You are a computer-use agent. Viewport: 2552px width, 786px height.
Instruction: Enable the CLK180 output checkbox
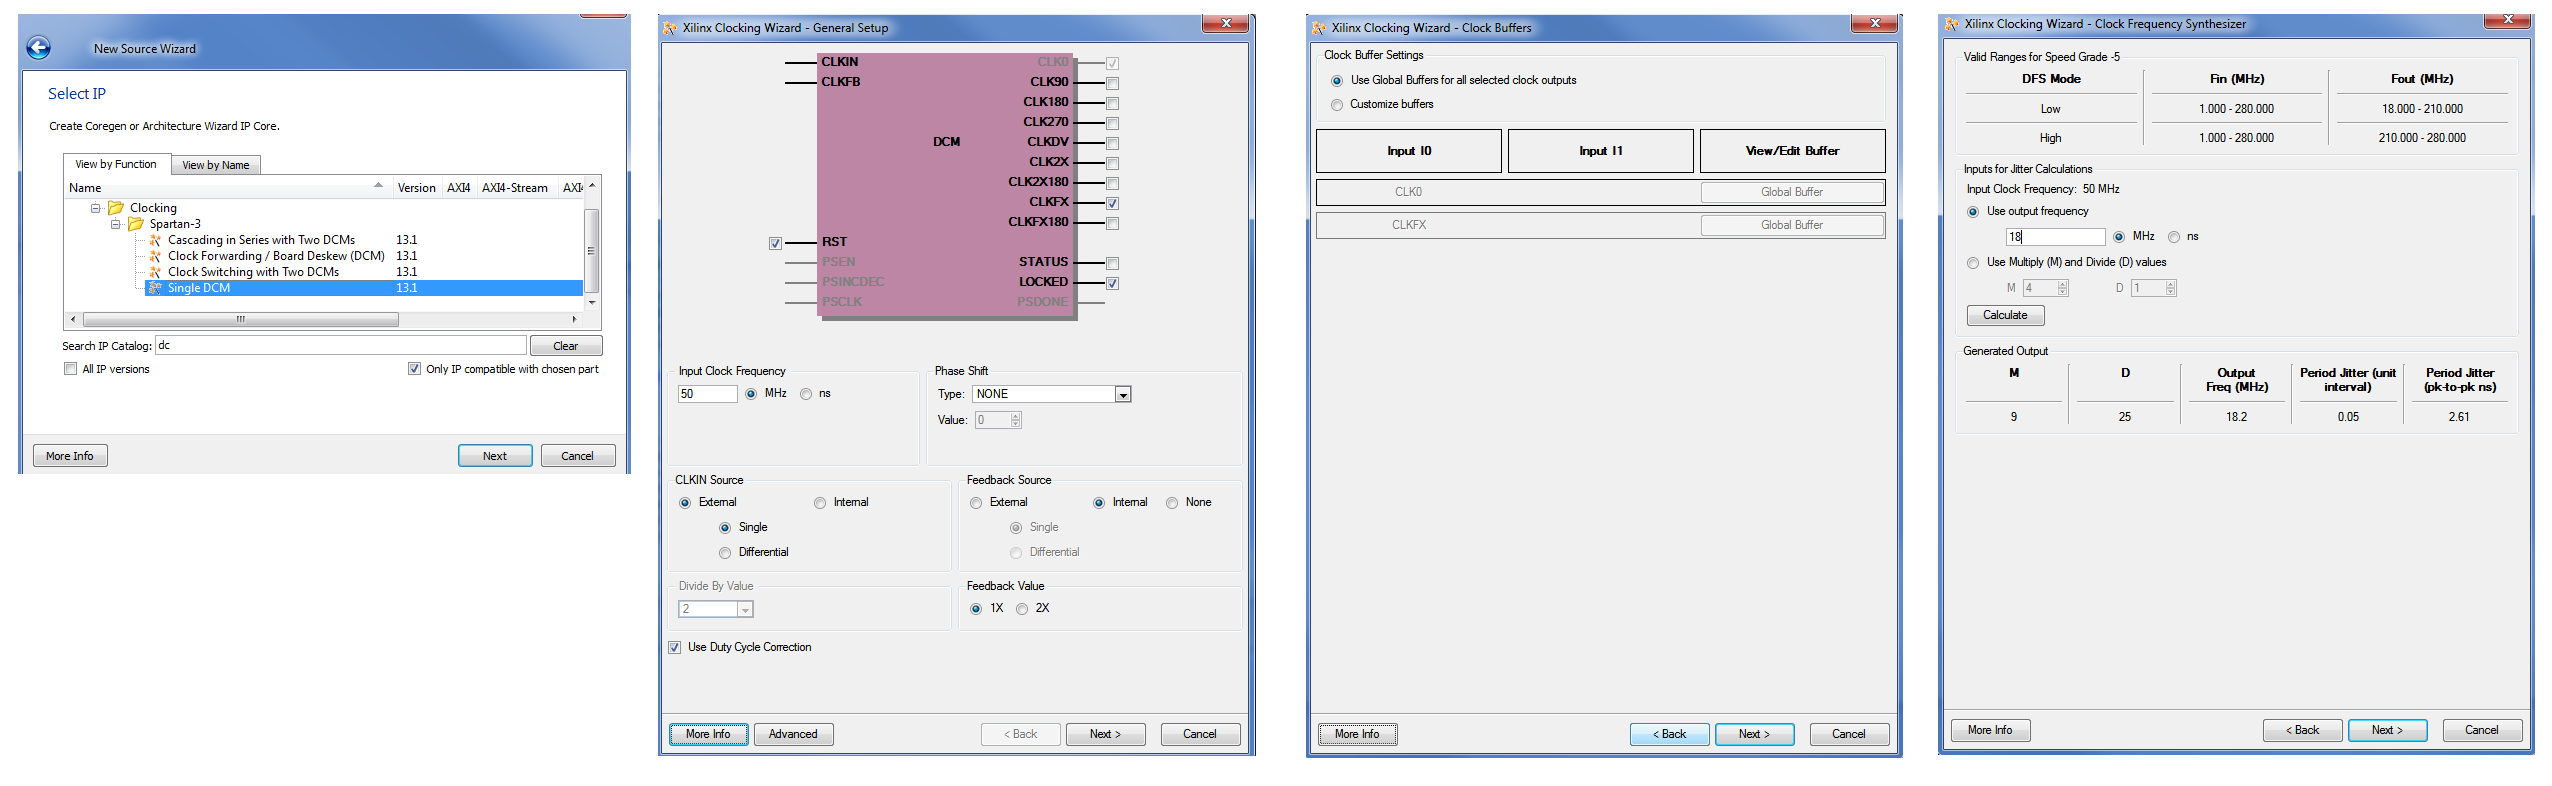coord(1113,103)
